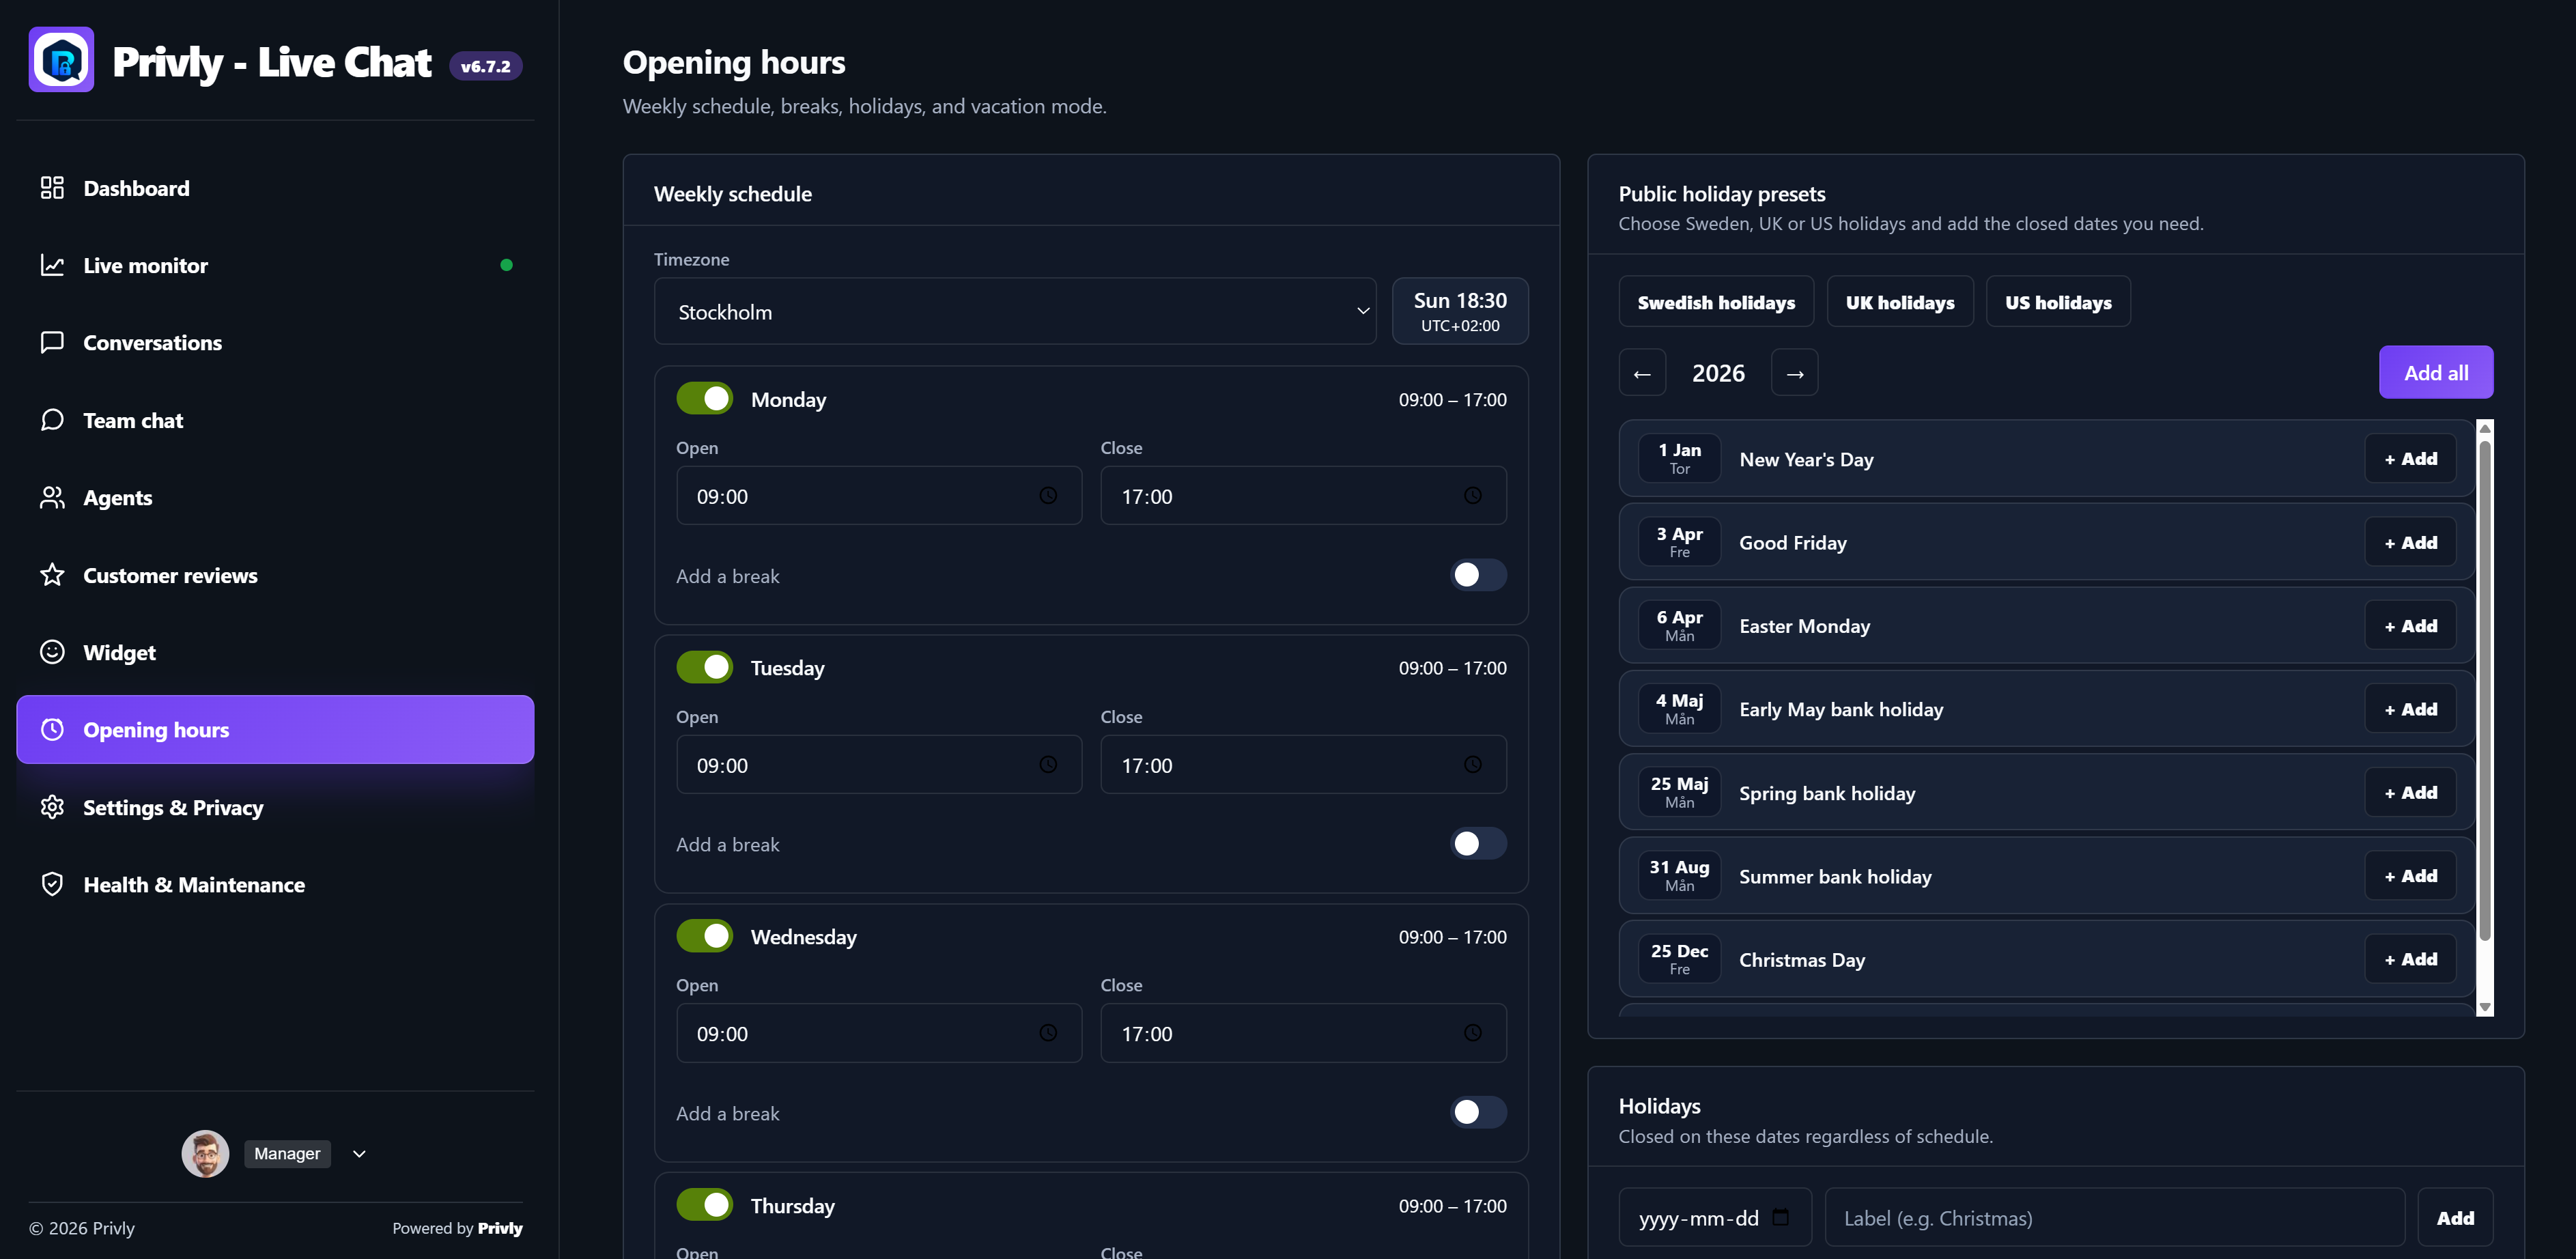Screen dimensions: 2576x1259
Task: Open time picker for Monday open time
Action: [x=1048, y=496]
